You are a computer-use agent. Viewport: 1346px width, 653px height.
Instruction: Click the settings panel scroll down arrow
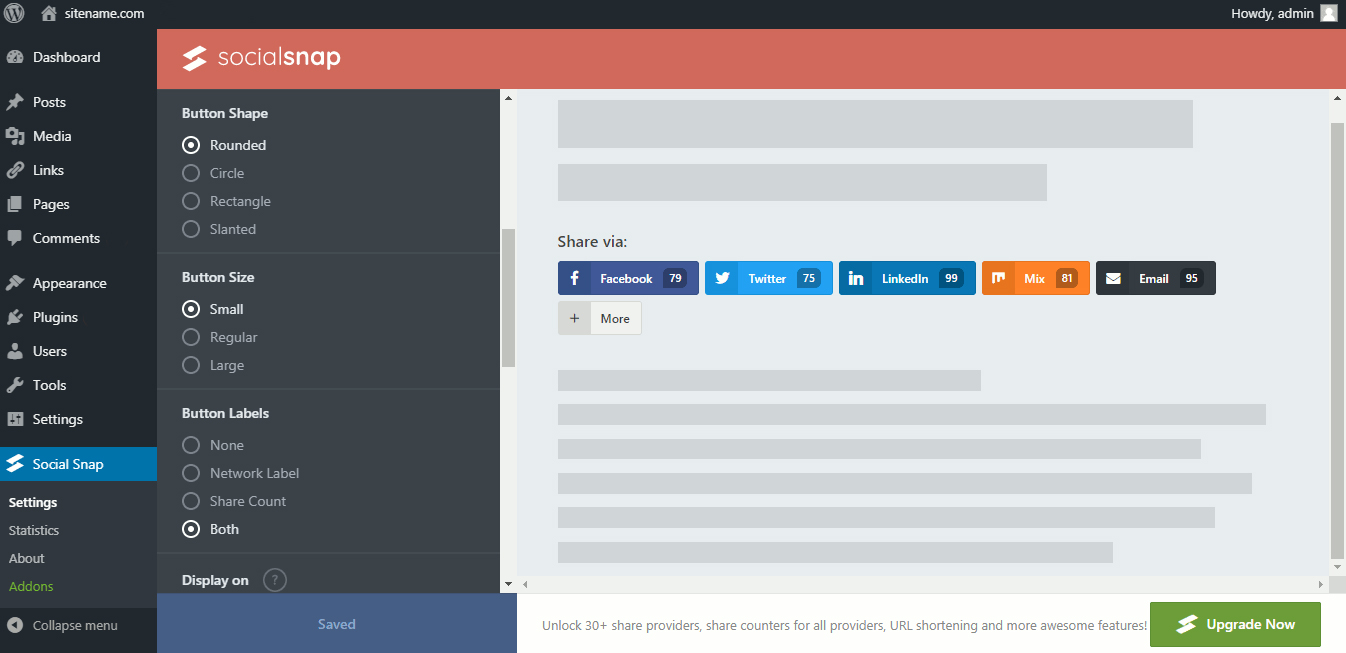tap(508, 583)
